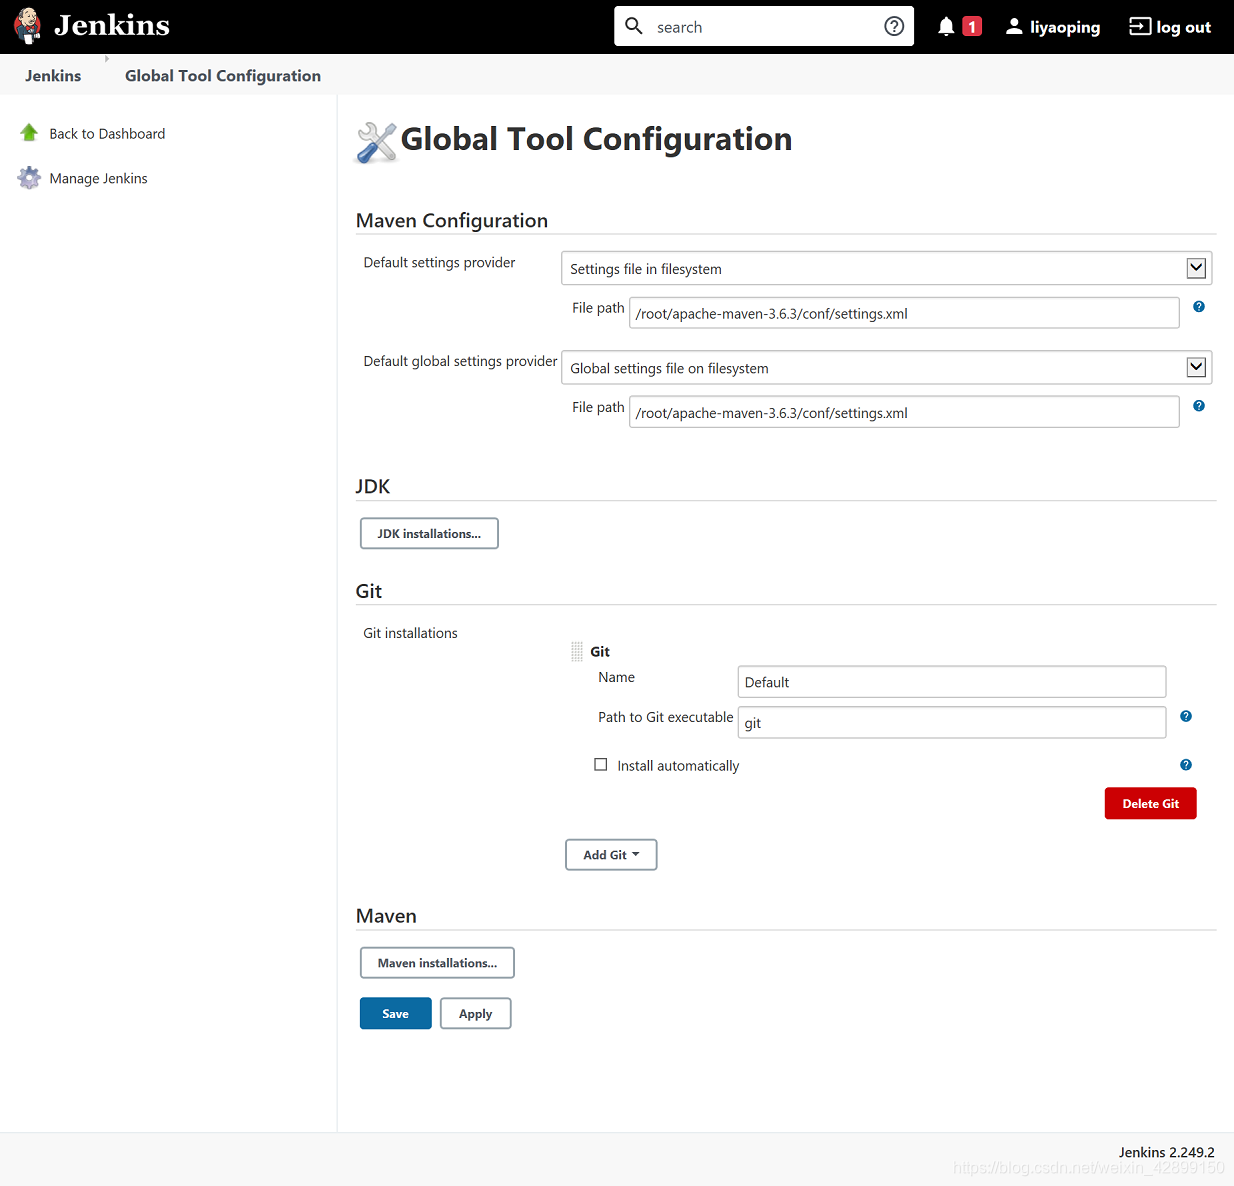Click the Jenkins butler logo icon
This screenshot has width=1234, height=1186.
coord(28,26)
